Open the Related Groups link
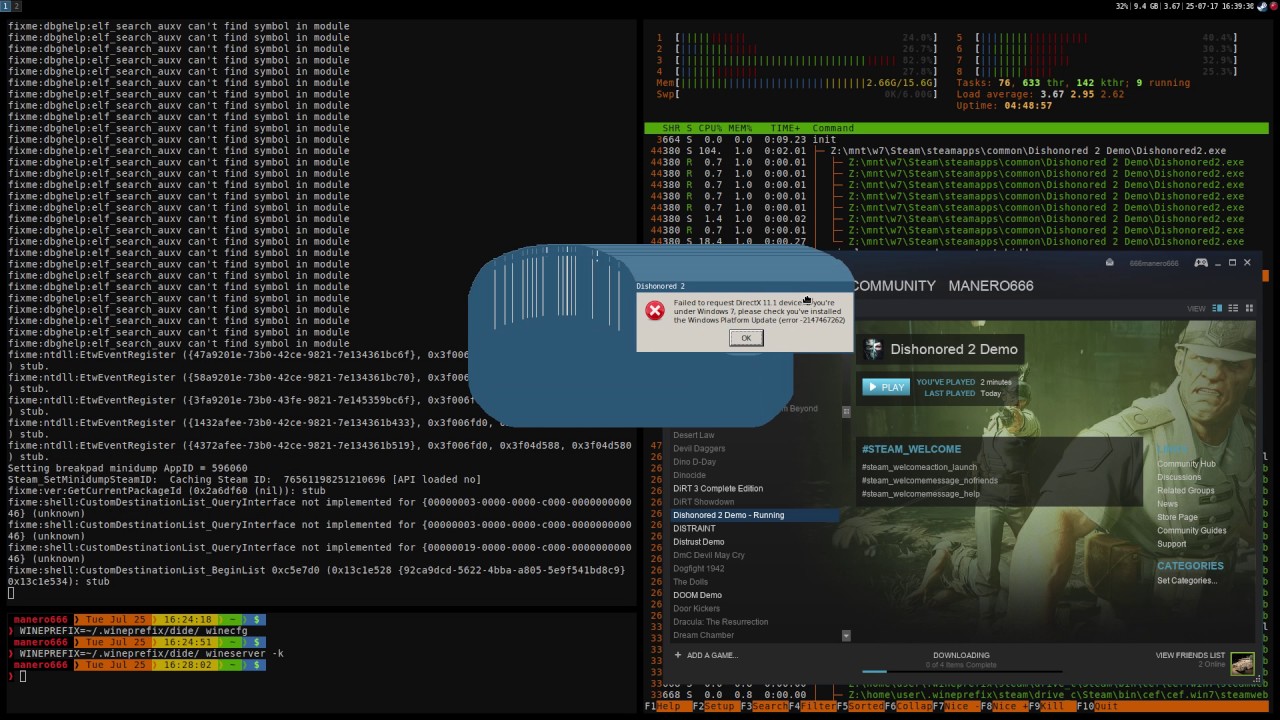The height and width of the screenshot is (720, 1280). (1186, 491)
